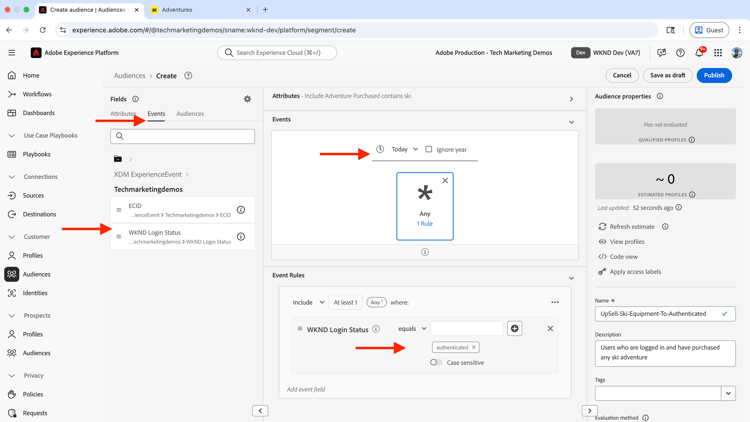Image resolution: width=750 pixels, height=422 pixels.
Task: Collapse Prospects sidebar group
Action: 12,315
